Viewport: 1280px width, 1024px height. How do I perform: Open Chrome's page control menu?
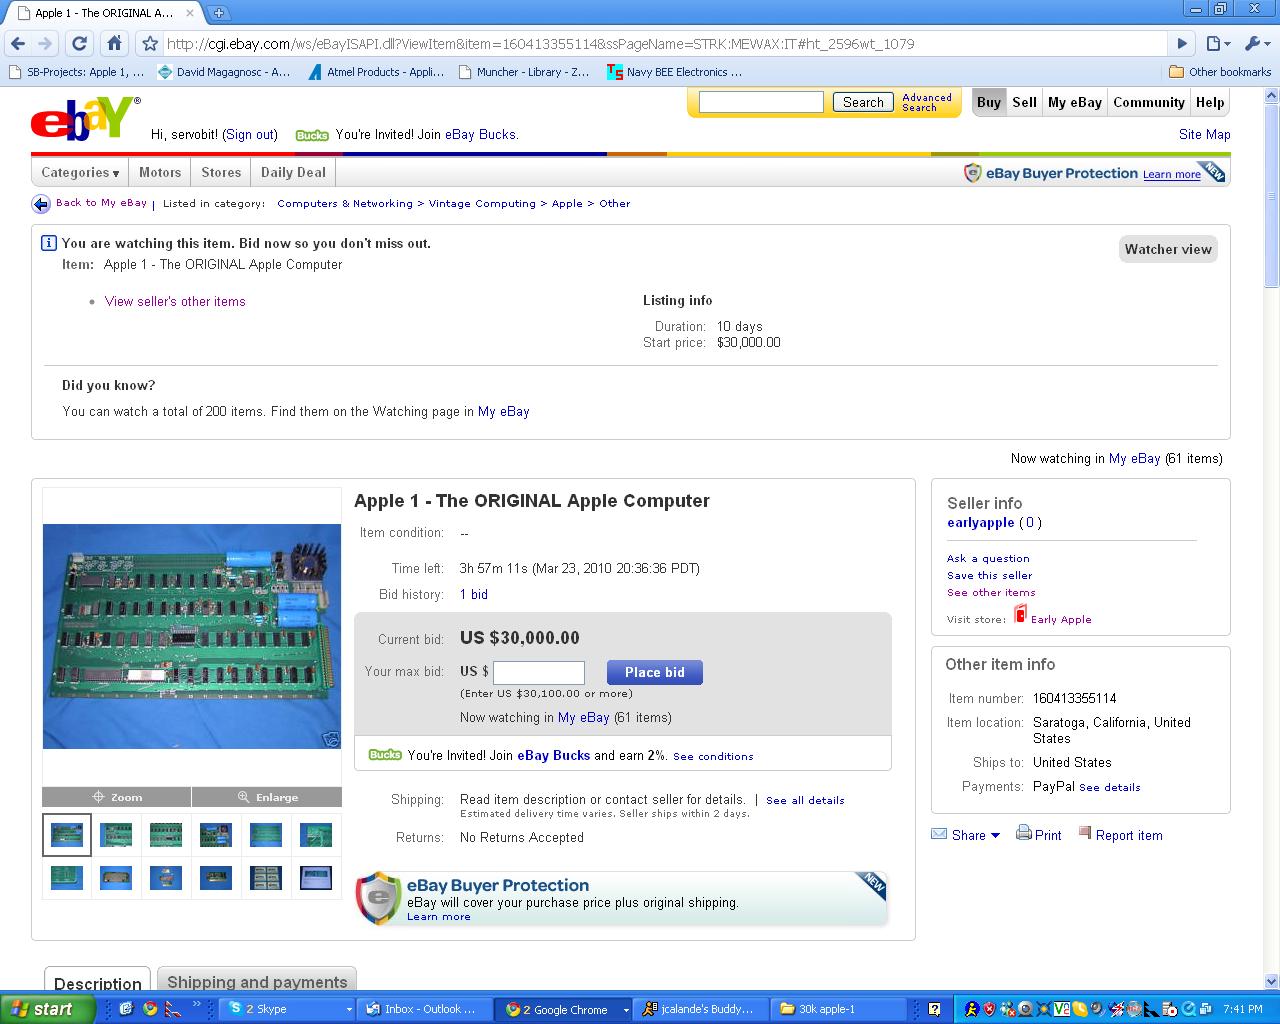[x=1218, y=43]
